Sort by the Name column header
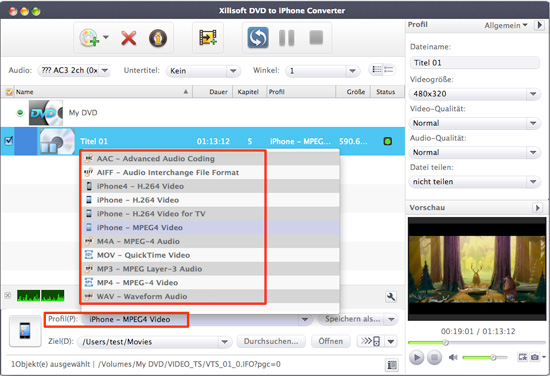Screen dimensions: 550x376 coord(102,92)
